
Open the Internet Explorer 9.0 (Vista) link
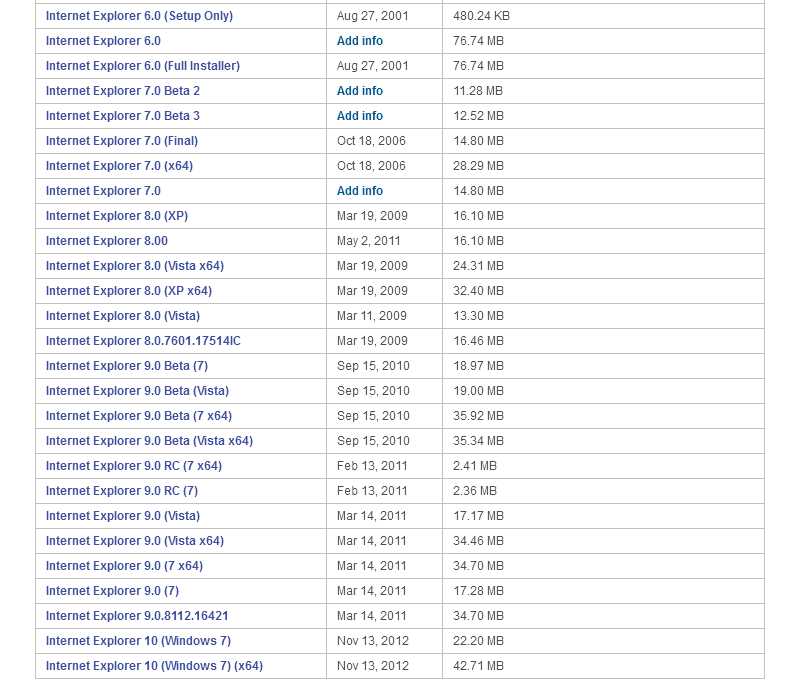[x=123, y=516]
